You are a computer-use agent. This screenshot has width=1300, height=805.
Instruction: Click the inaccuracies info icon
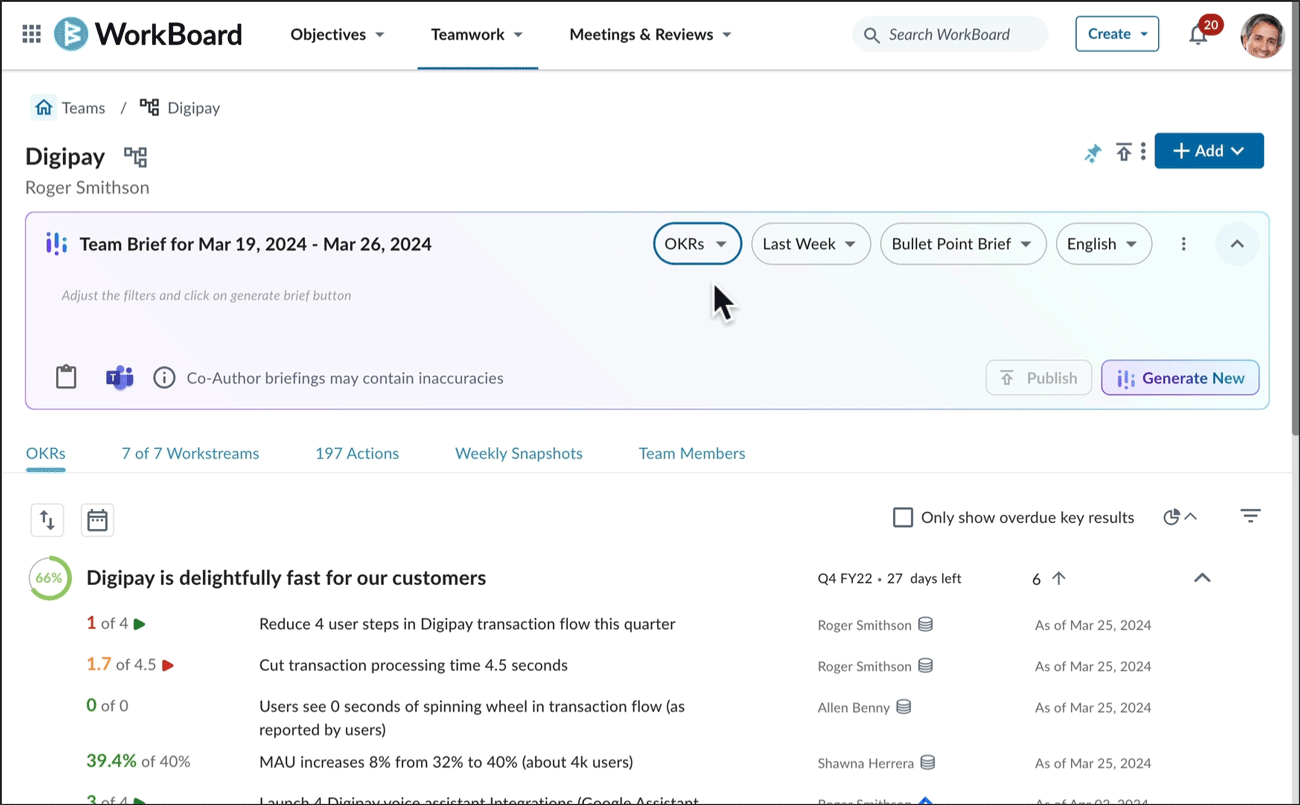tap(164, 378)
